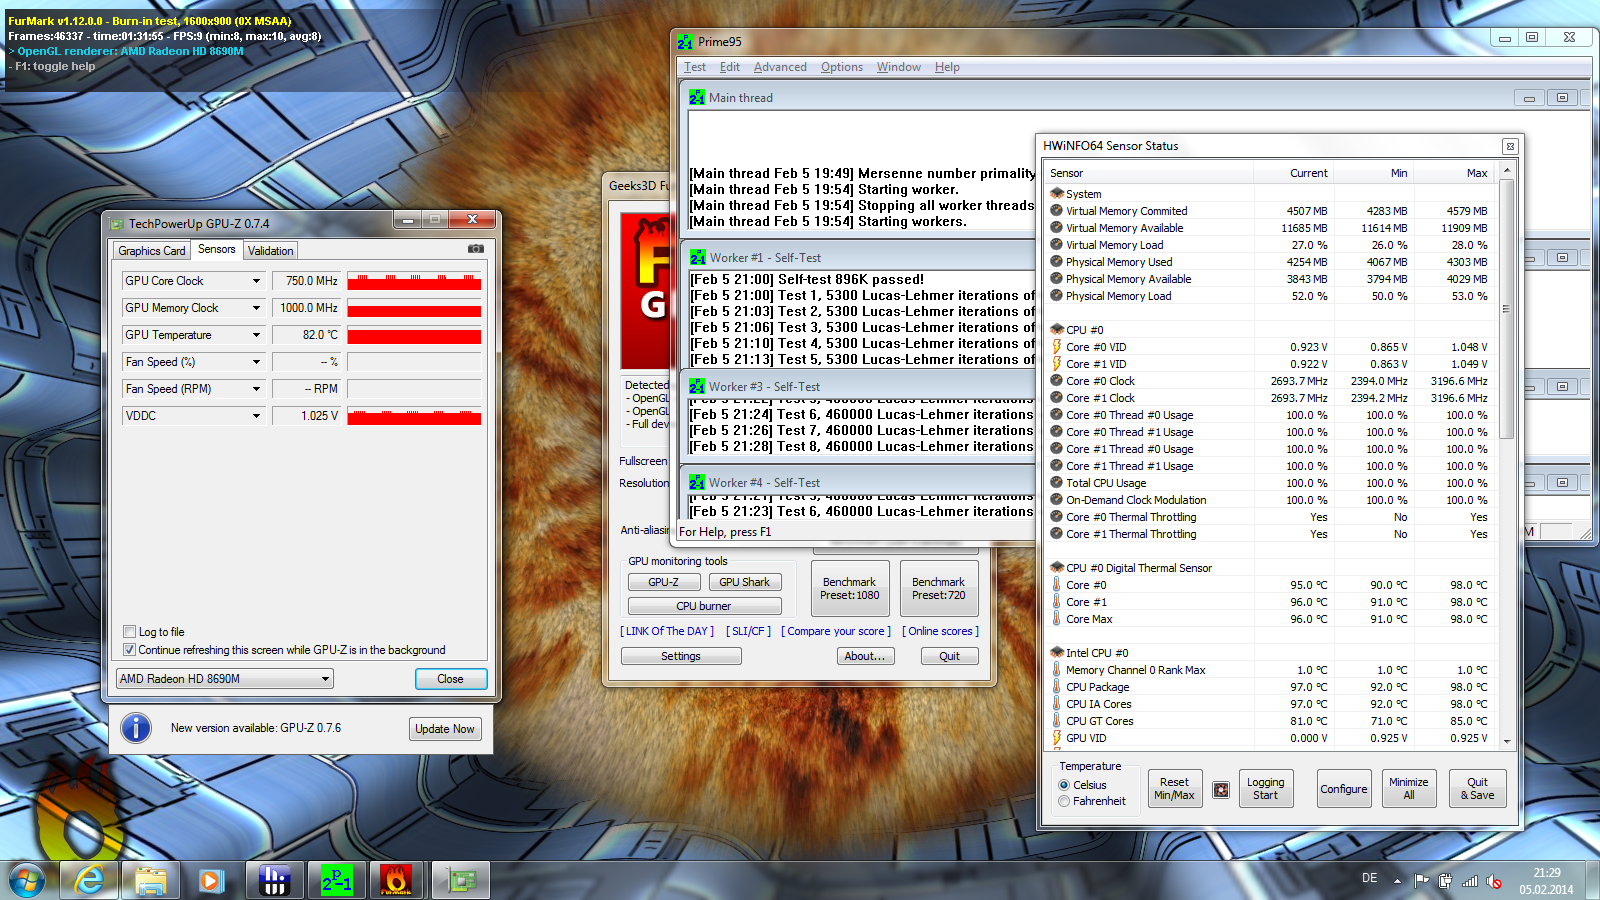This screenshot has height=900, width=1600.
Task: Click the network signal icon in system tray
Action: click(1469, 881)
